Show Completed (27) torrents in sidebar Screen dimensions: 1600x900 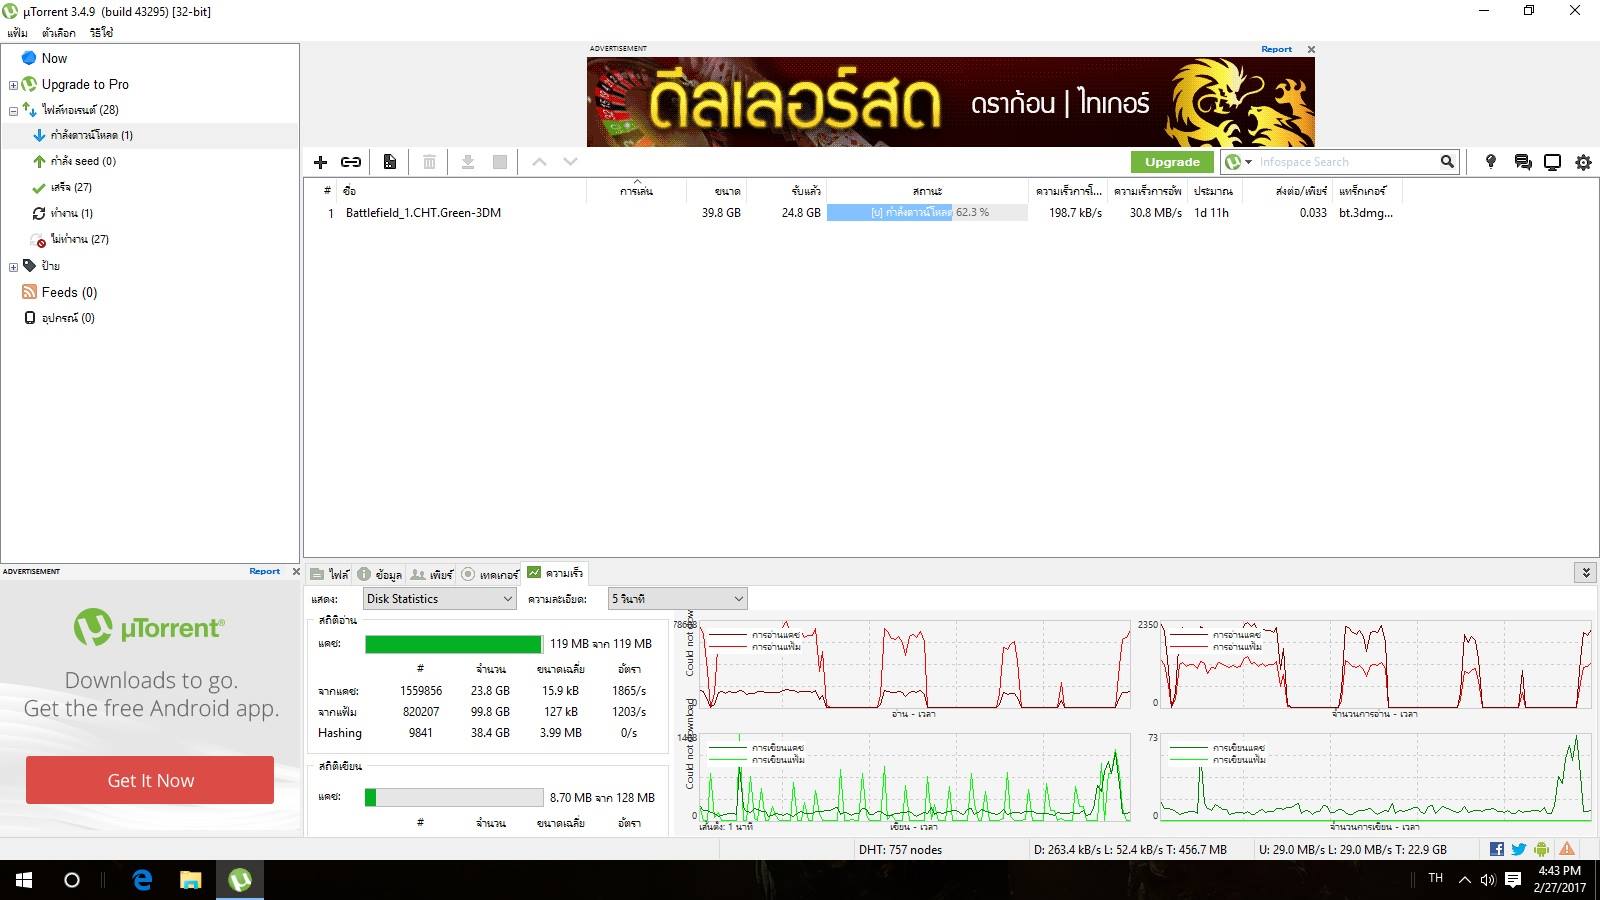[x=71, y=187]
